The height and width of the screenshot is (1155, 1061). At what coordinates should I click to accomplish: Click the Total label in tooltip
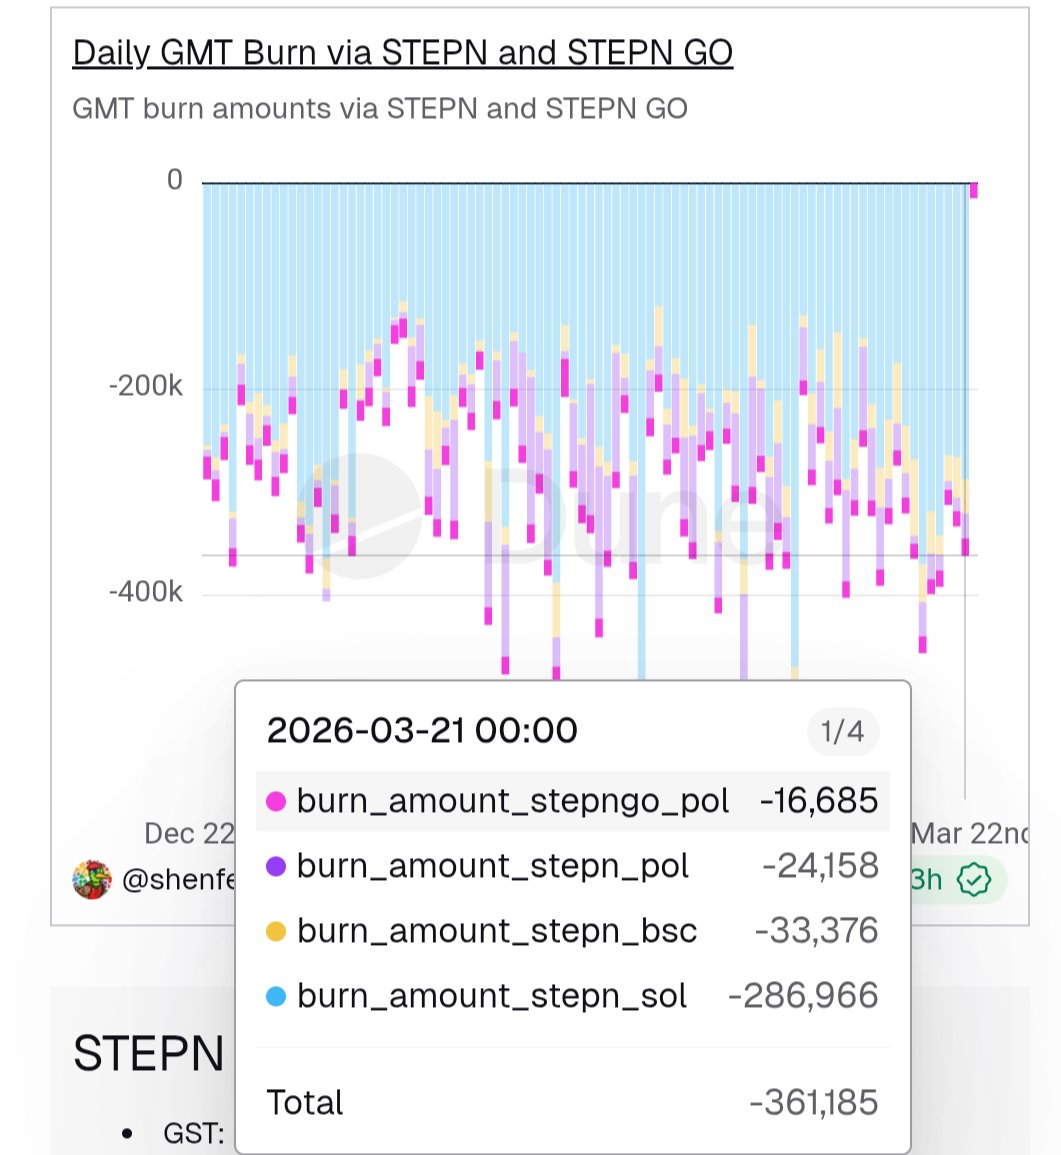click(x=304, y=1103)
